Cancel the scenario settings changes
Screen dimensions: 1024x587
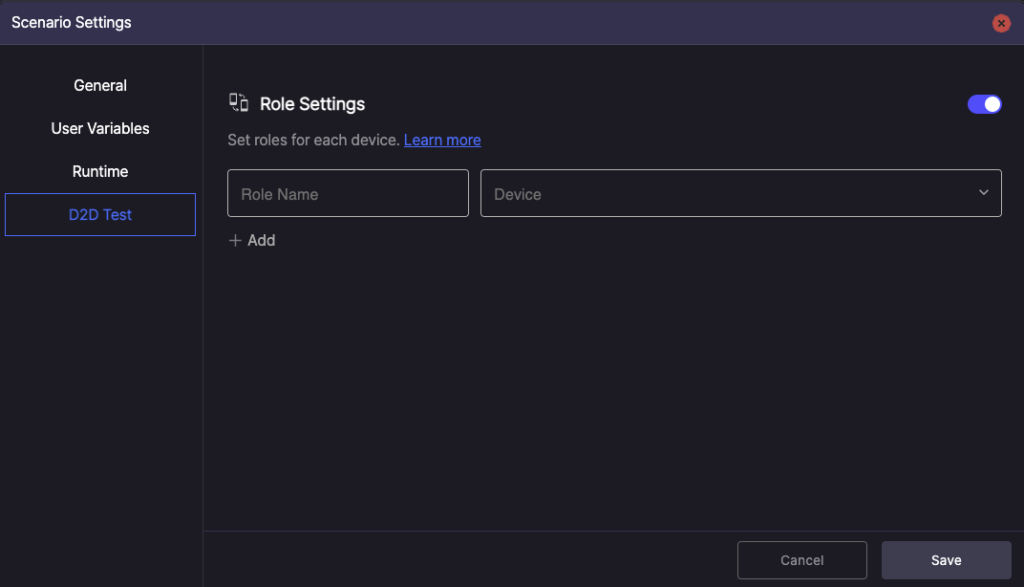click(801, 560)
